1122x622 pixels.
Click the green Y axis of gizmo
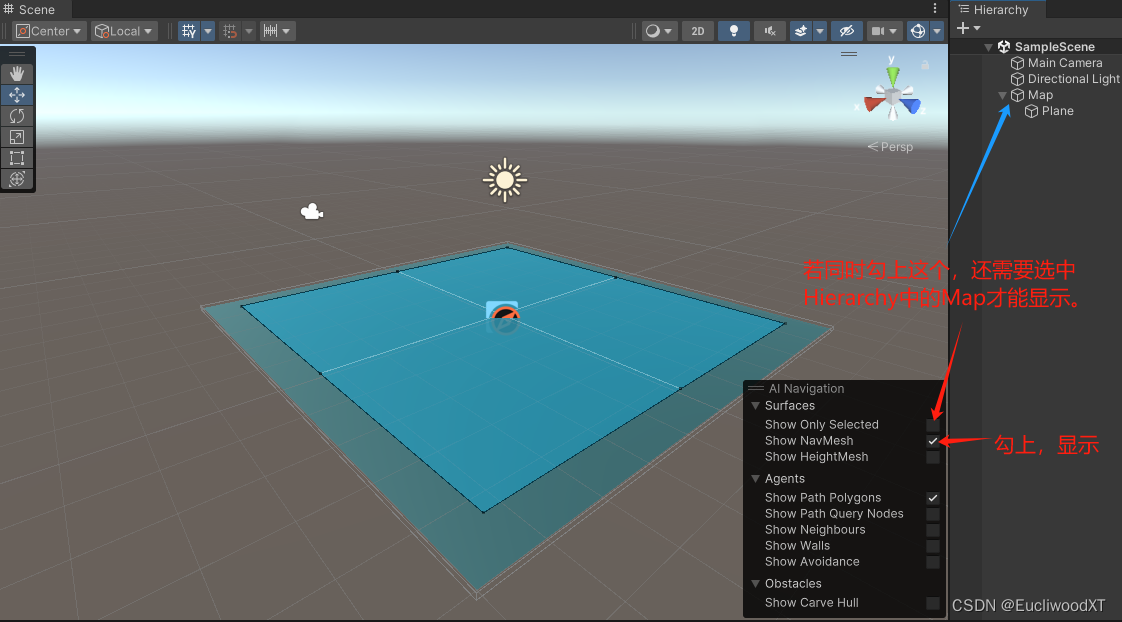[x=892, y=74]
